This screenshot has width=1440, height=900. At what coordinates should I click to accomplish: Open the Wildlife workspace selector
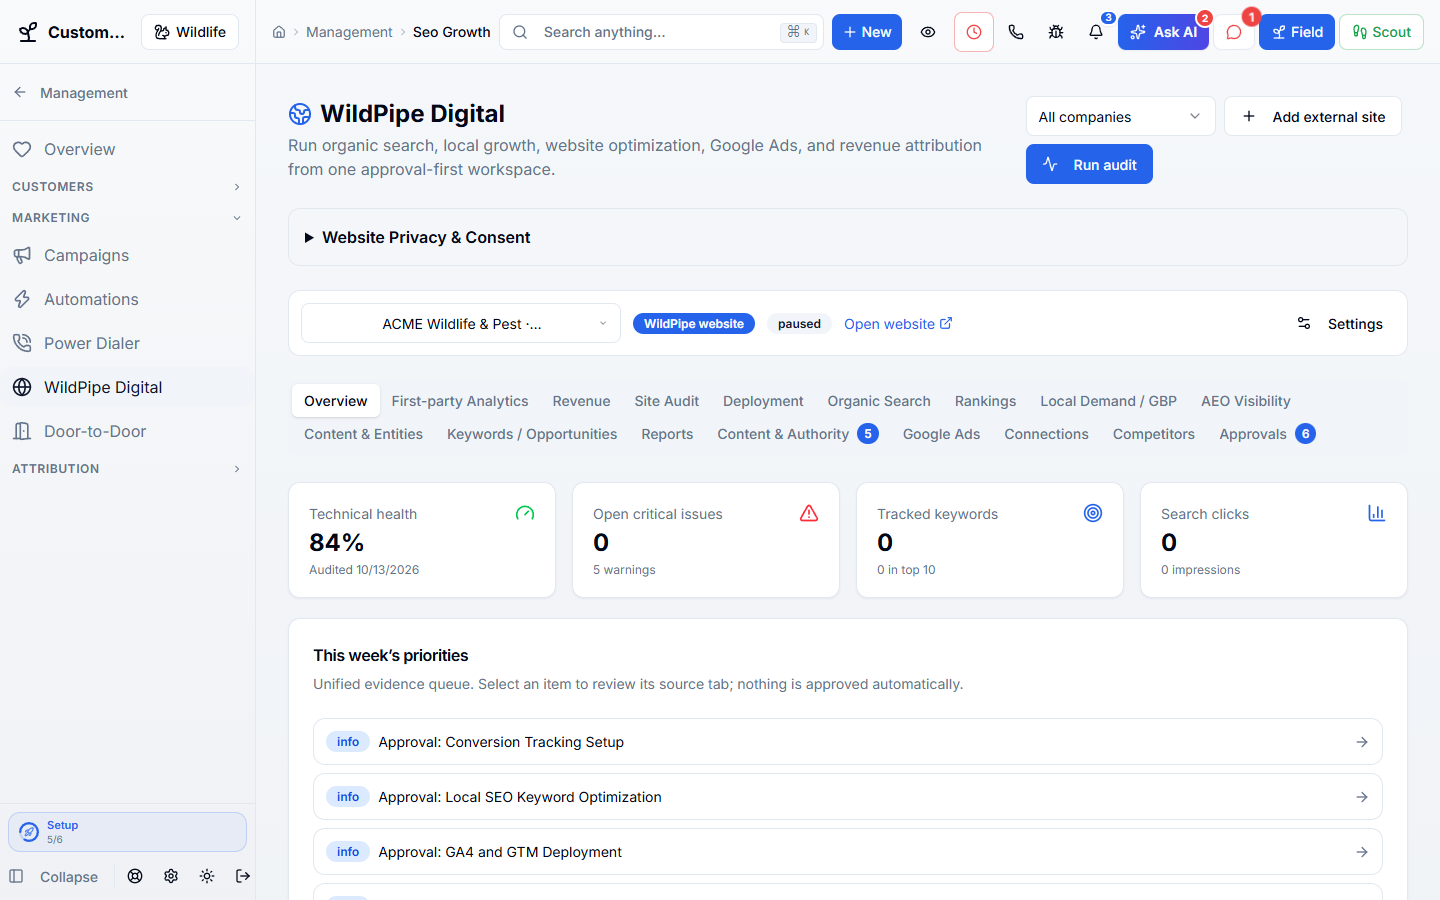190,32
